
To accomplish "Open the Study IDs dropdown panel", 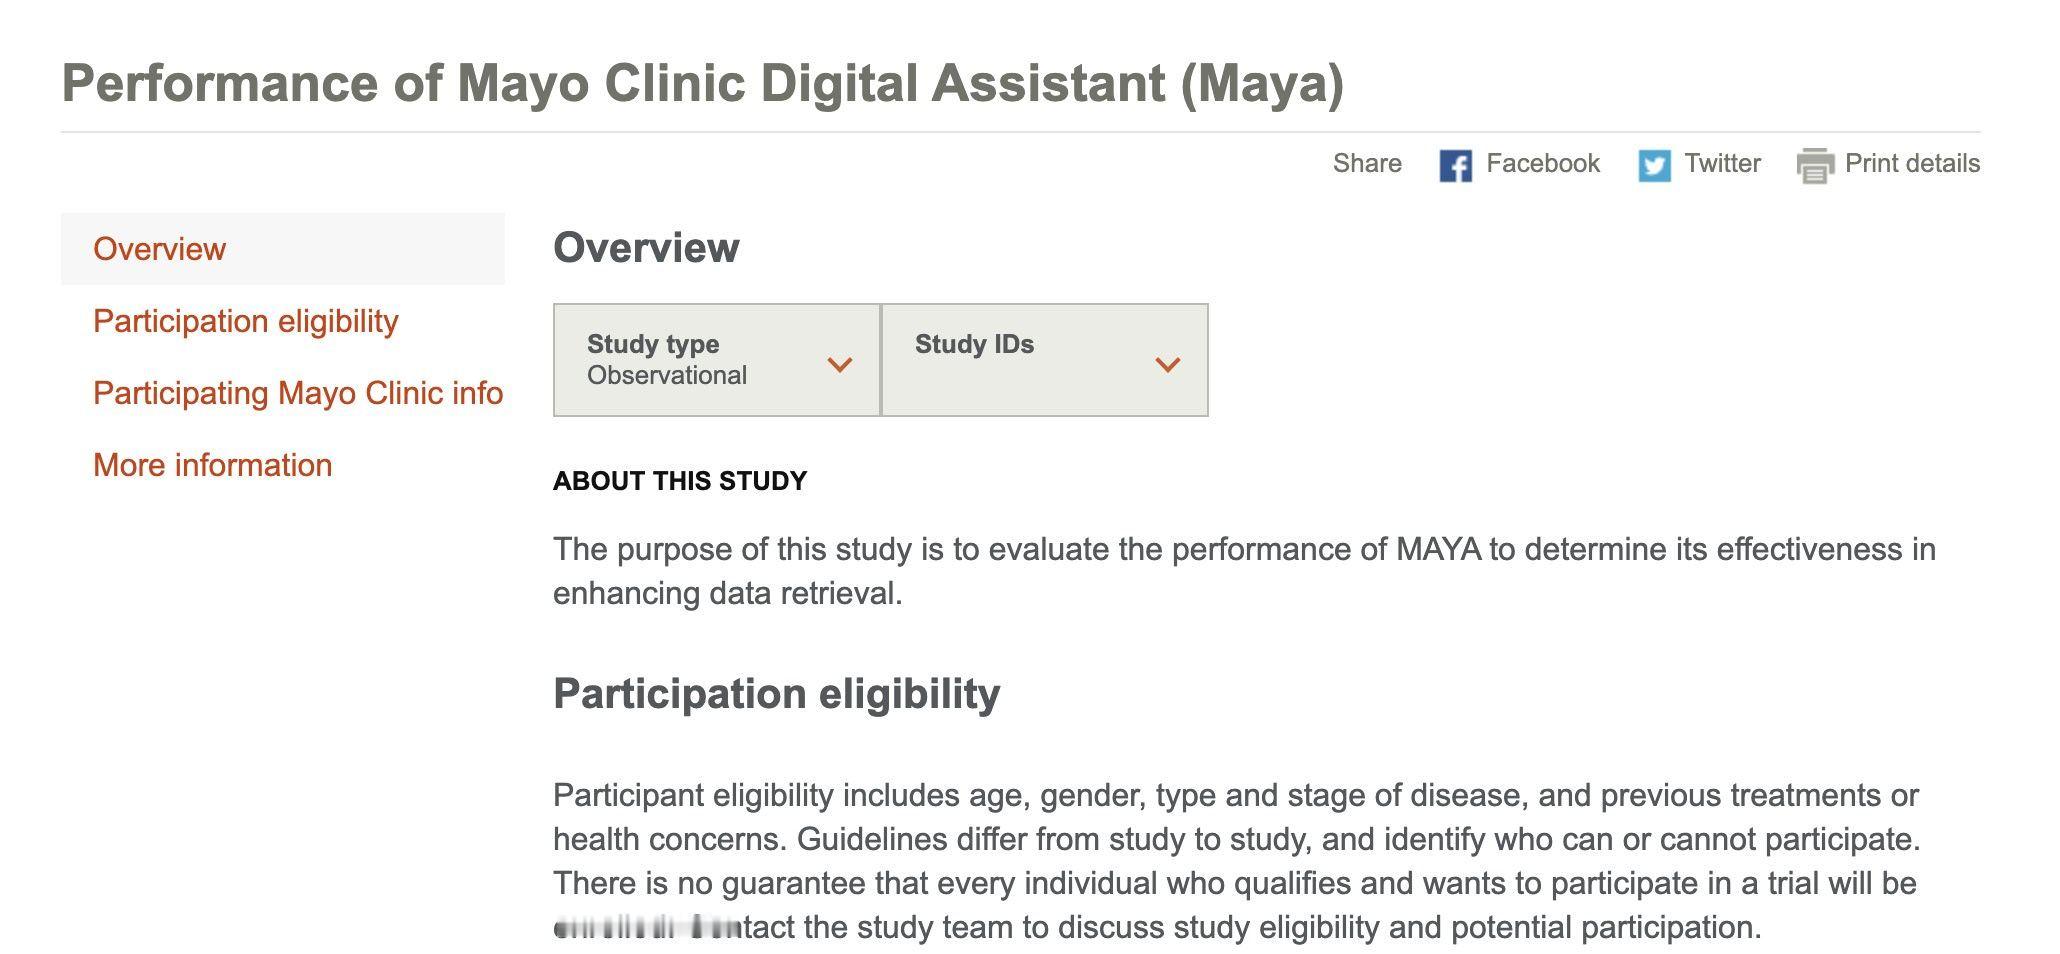I will [x=1045, y=360].
